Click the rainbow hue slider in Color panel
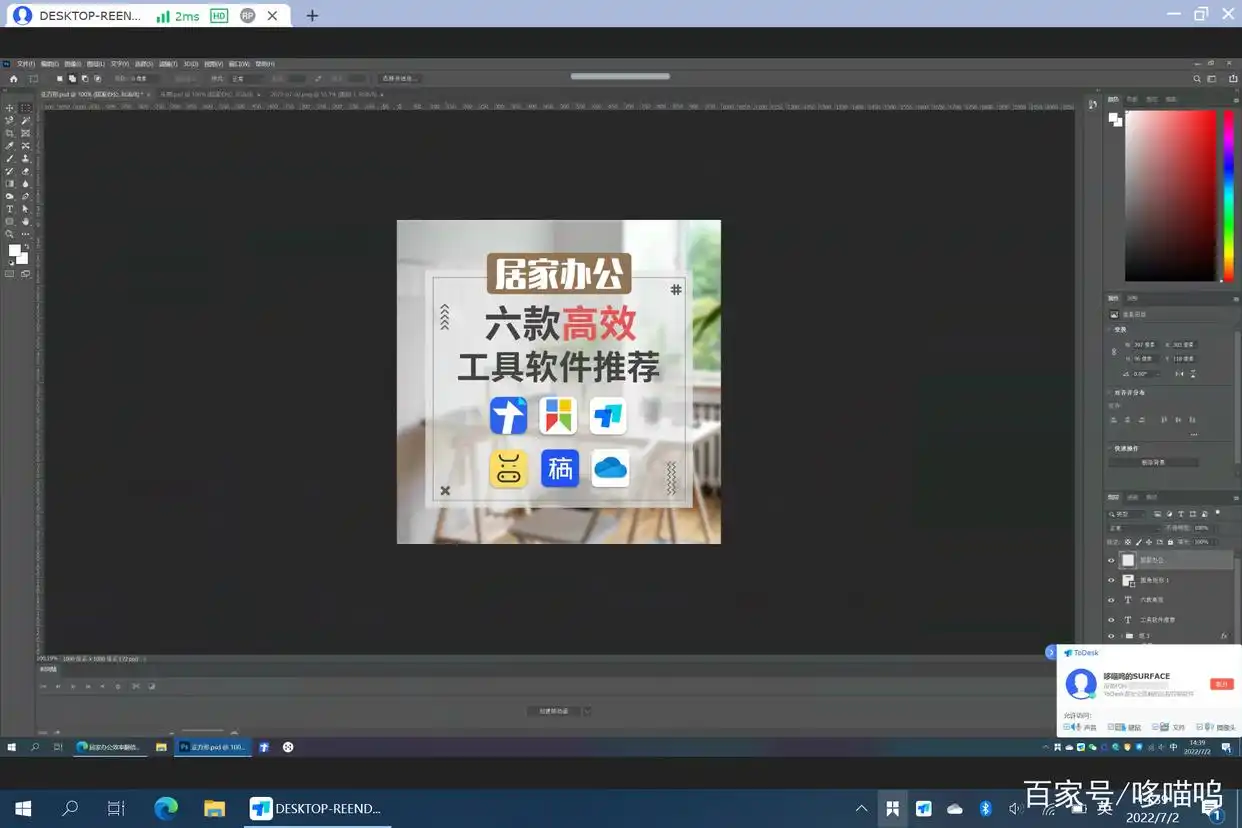1242x828 pixels. [1229, 195]
